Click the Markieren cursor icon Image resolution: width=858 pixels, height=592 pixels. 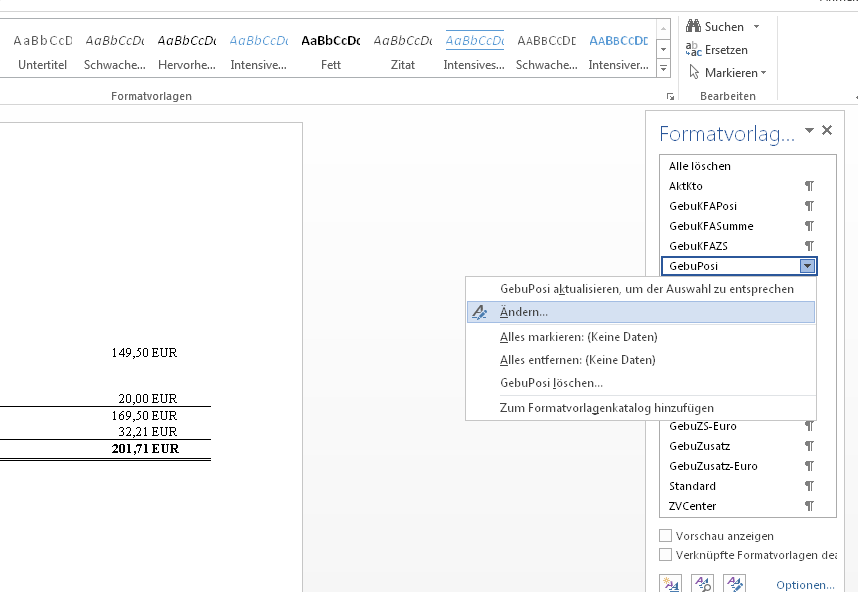(x=693, y=72)
